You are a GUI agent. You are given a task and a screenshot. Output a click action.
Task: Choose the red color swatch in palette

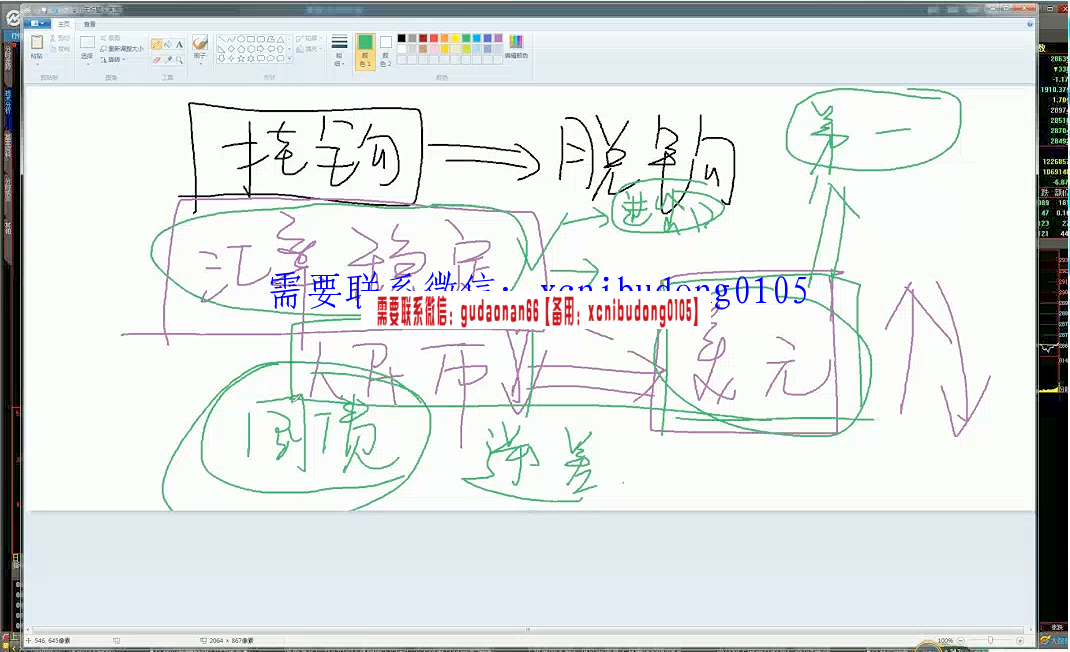point(434,38)
